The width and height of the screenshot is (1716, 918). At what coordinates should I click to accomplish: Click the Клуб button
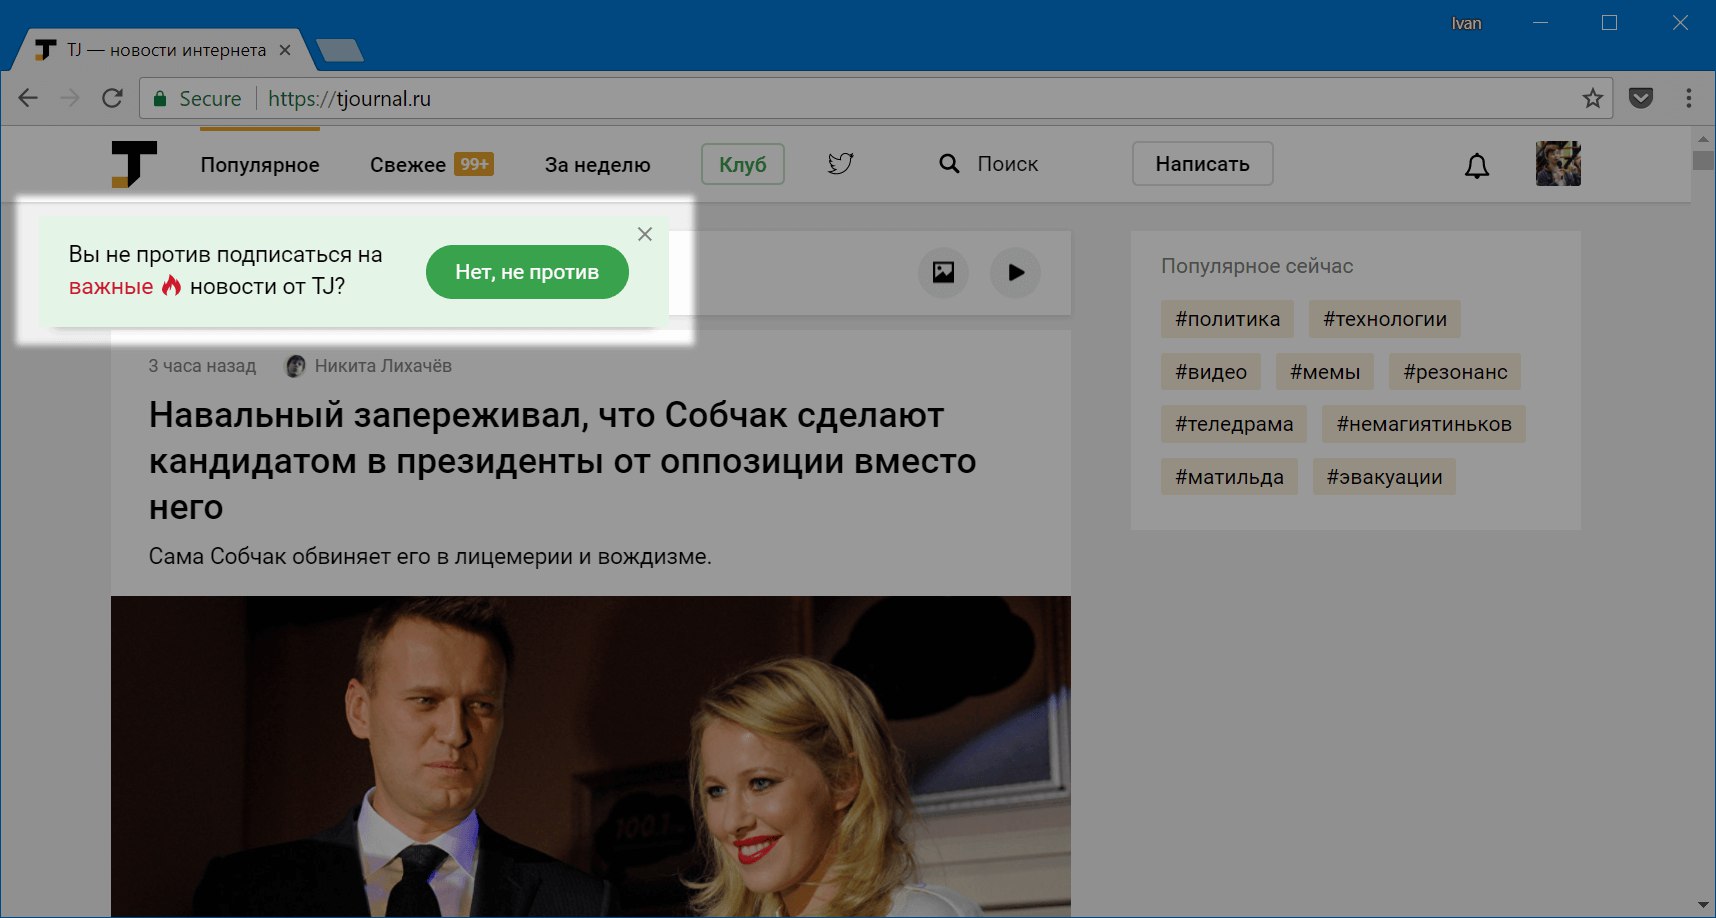743,164
